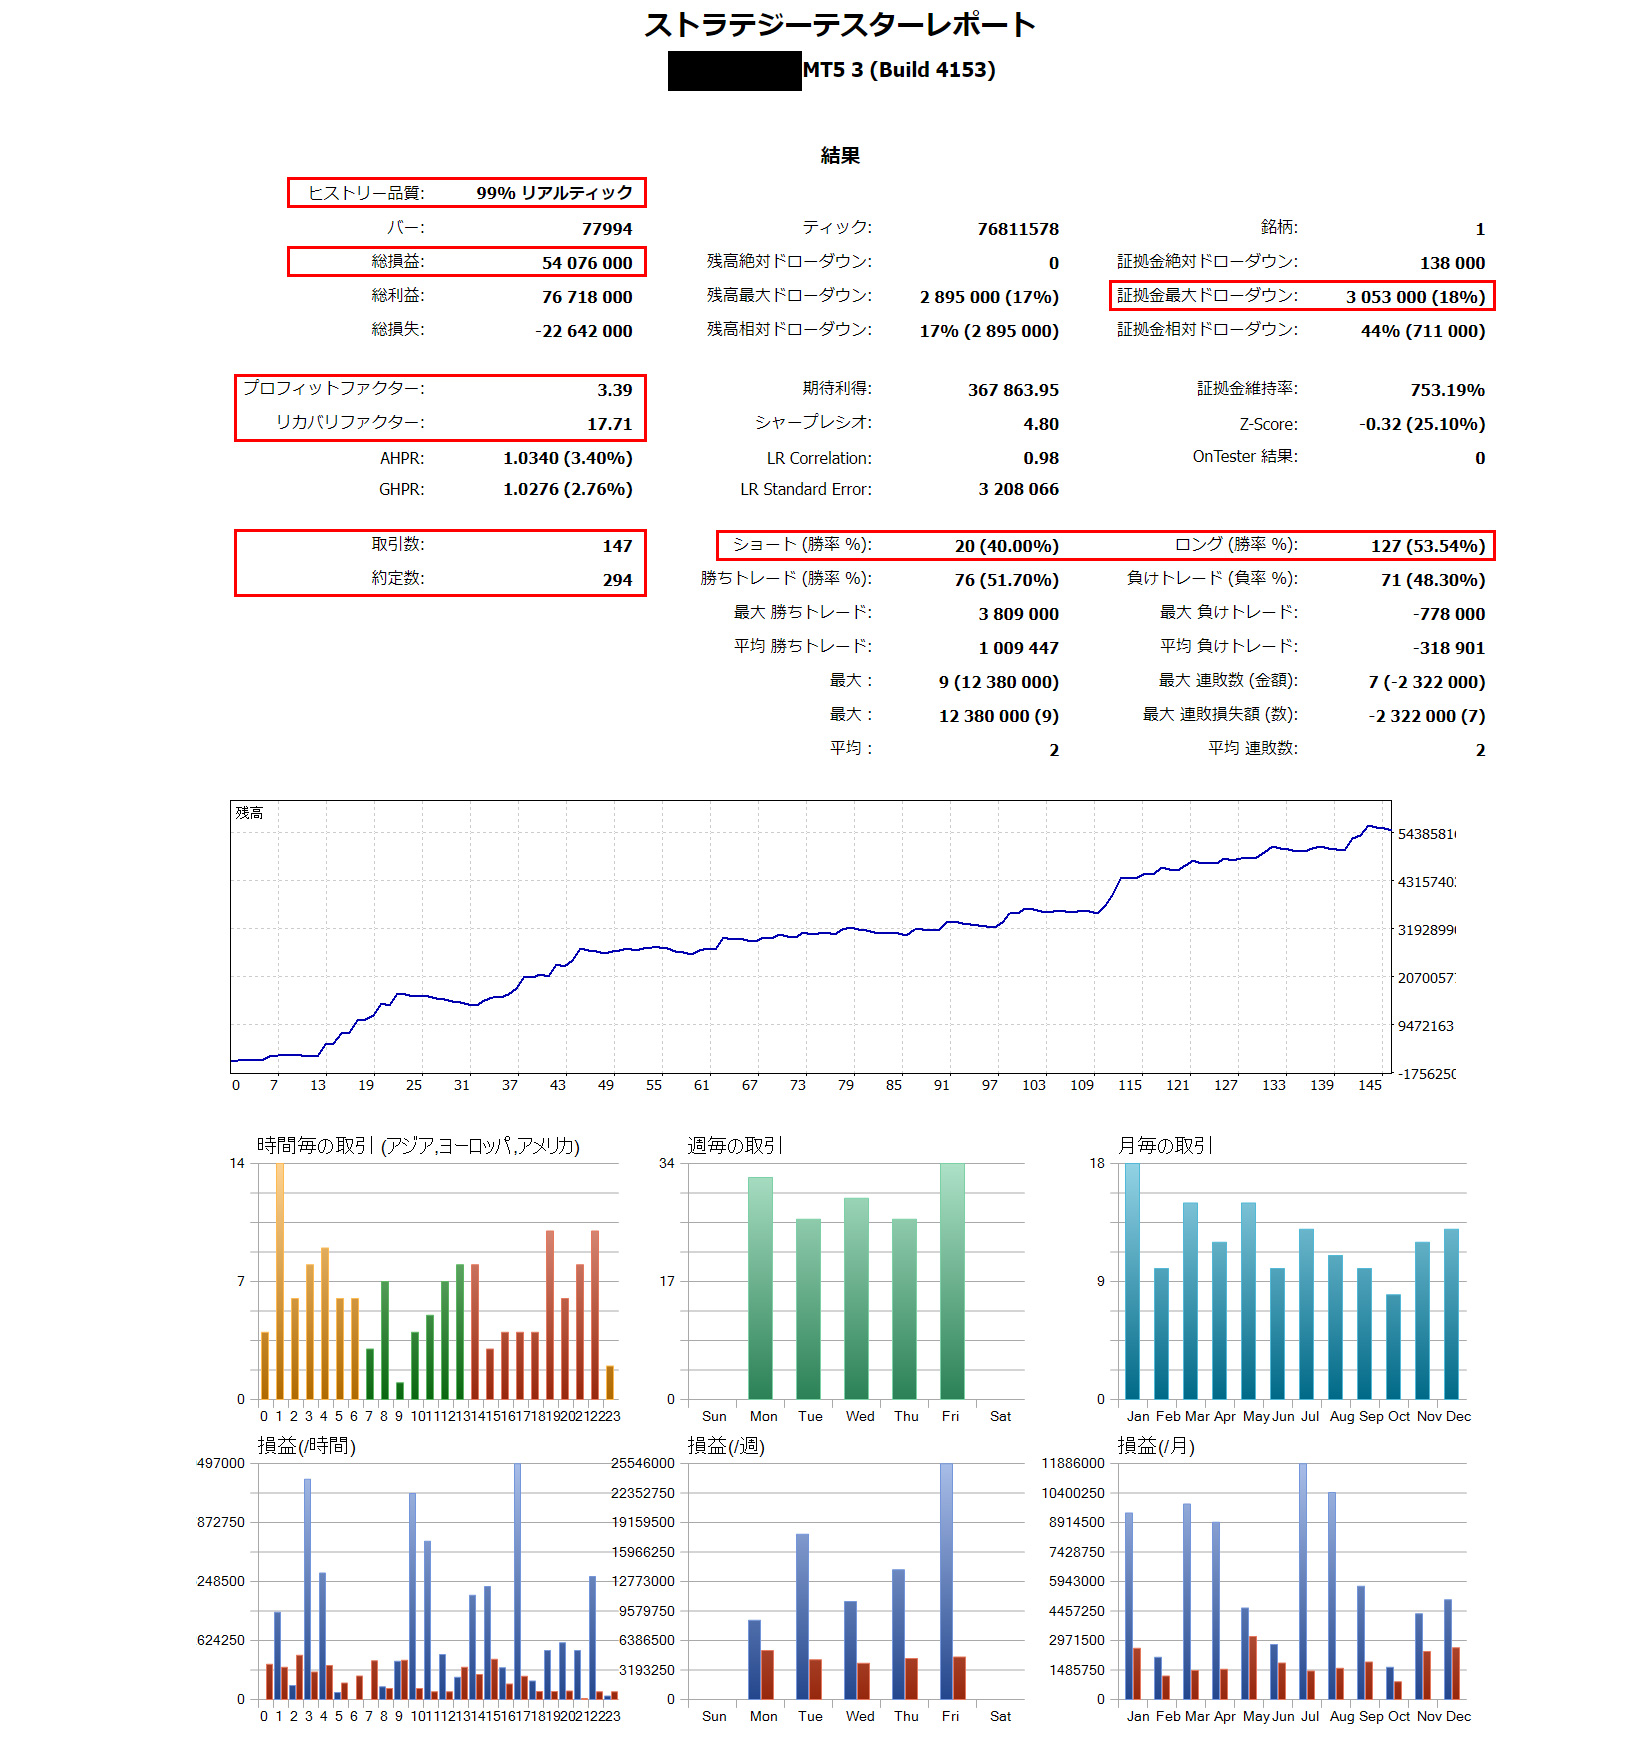The image size is (1649, 1748).
Task: Click the Mon bar in the 週毎の取引 chart
Action: (761, 1288)
